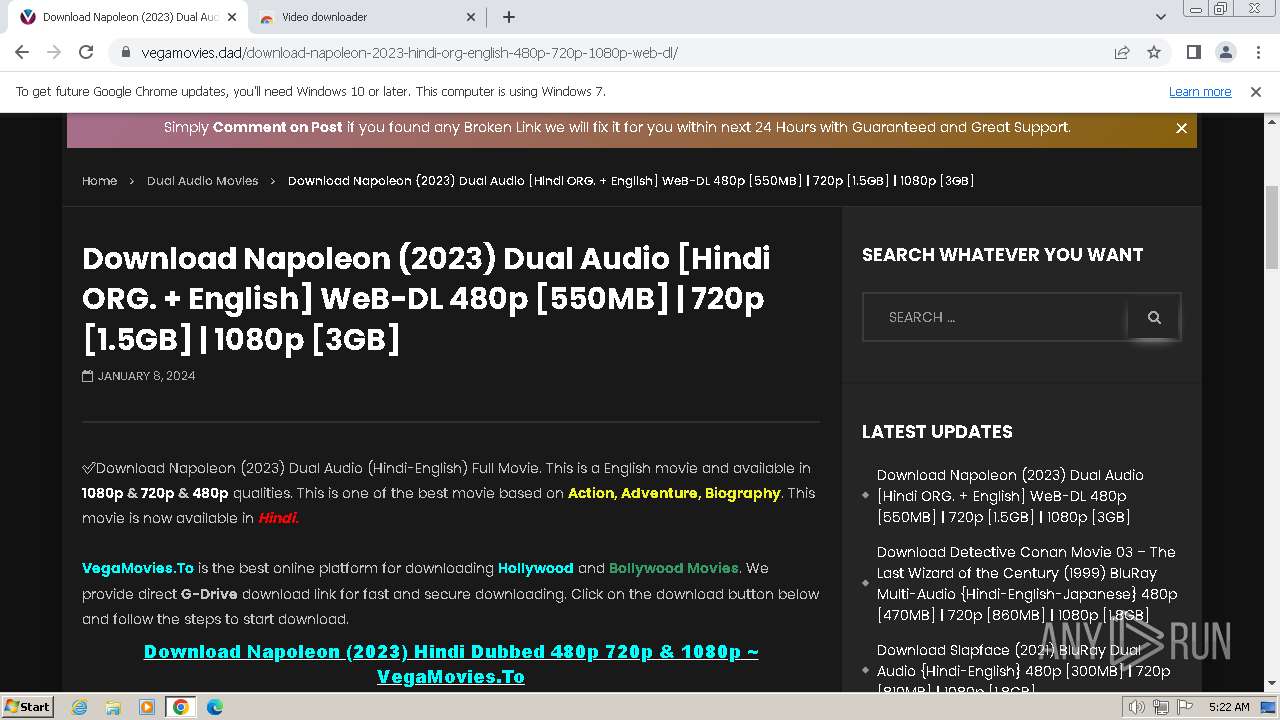Open the Windows Start menu

pos(28,707)
